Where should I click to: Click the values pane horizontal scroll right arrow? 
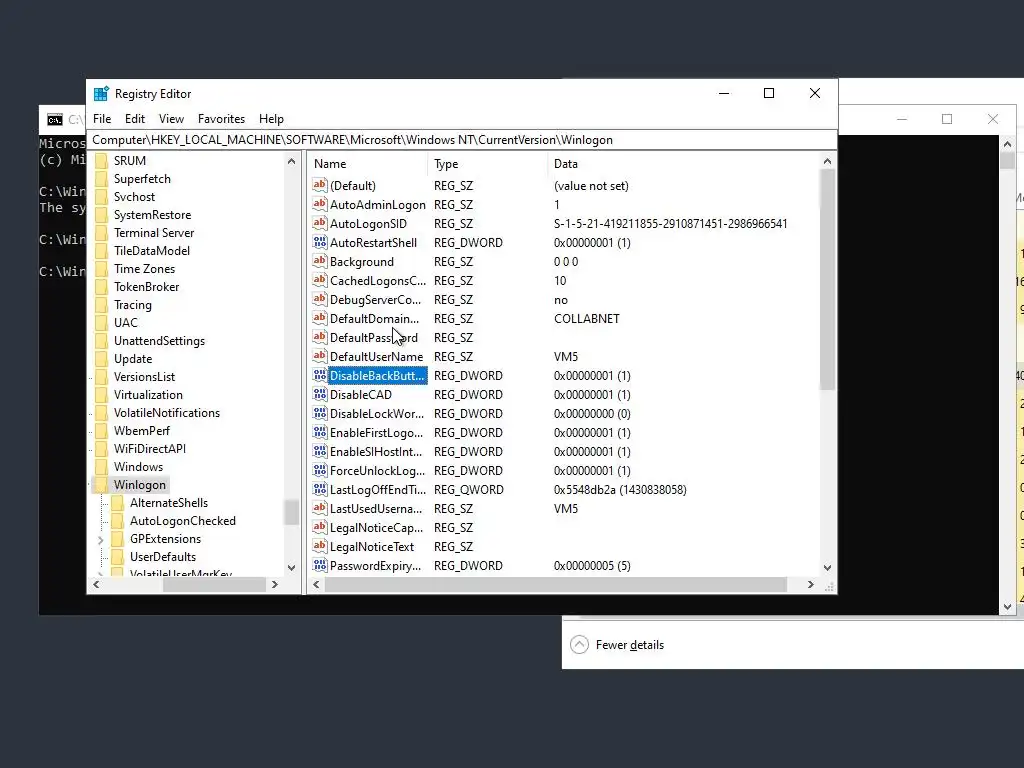(810, 584)
